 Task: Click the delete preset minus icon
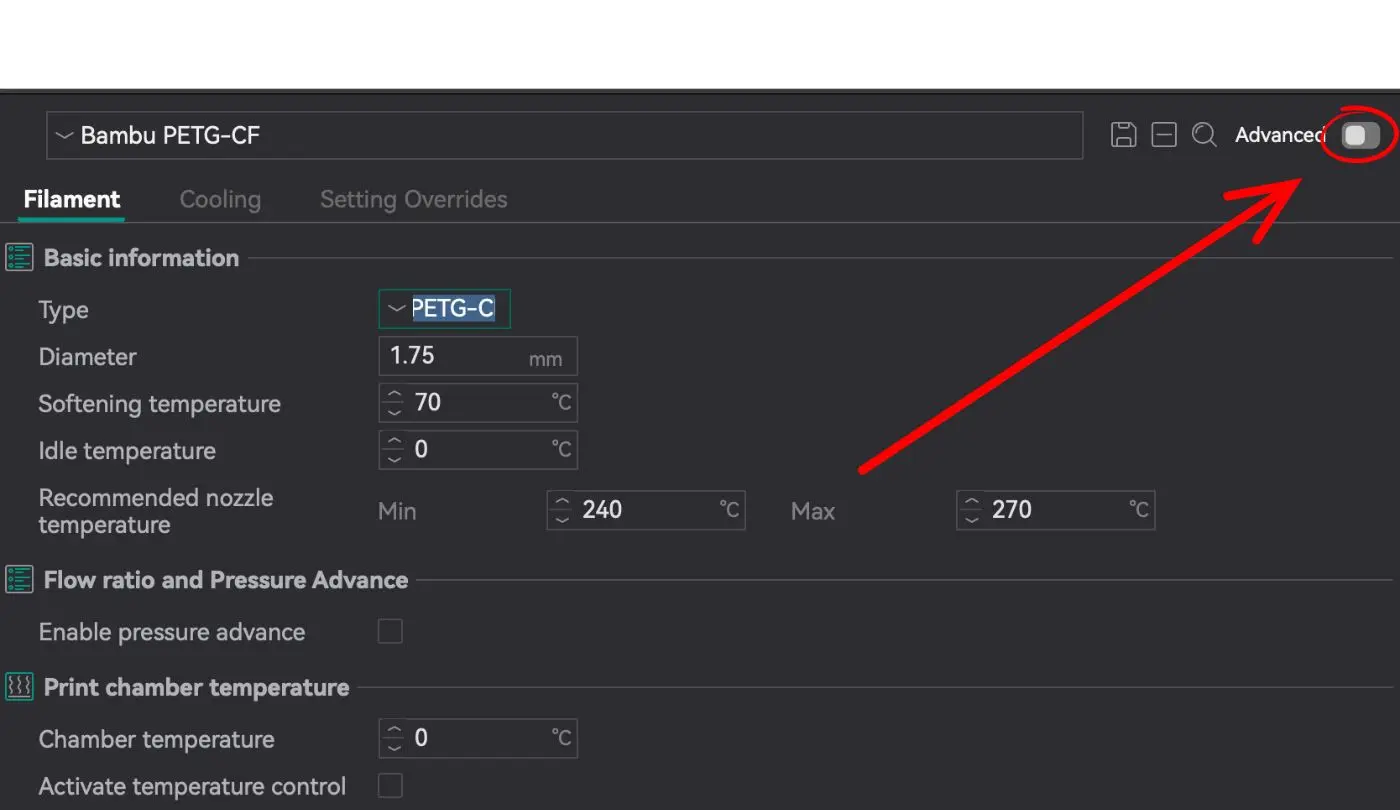coord(1164,135)
